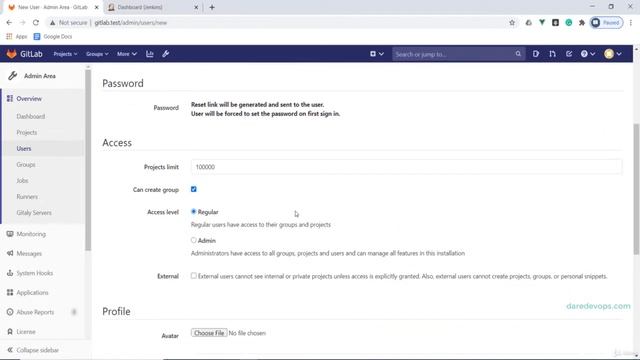Expand the More navigation menu
This screenshot has width=640, height=360.
pos(127,54)
